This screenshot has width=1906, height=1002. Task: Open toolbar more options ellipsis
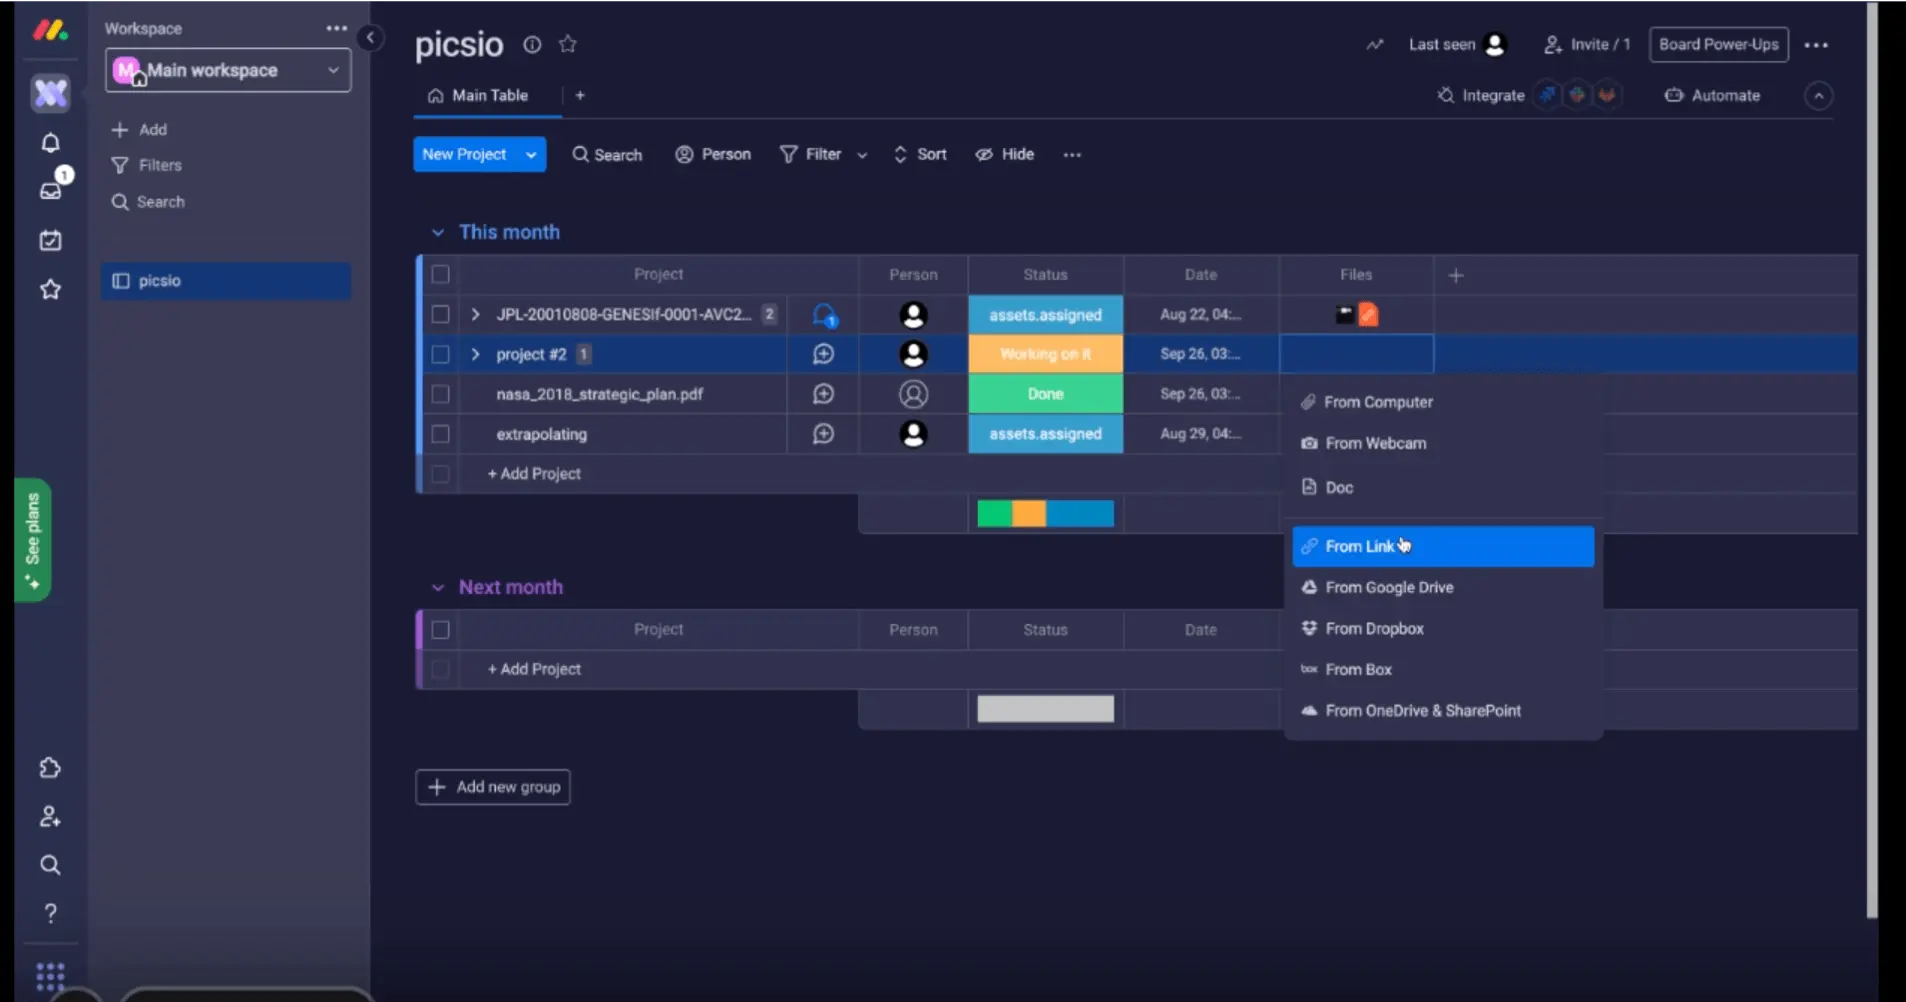tap(1072, 155)
